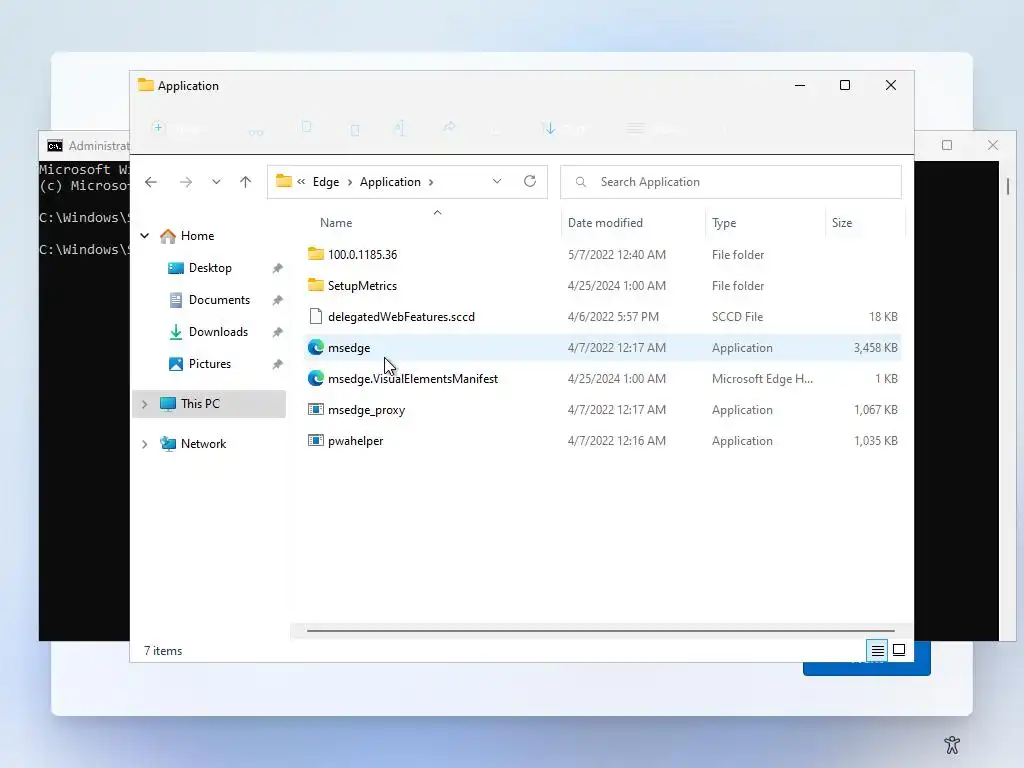Sort by the Size column

pos(842,223)
